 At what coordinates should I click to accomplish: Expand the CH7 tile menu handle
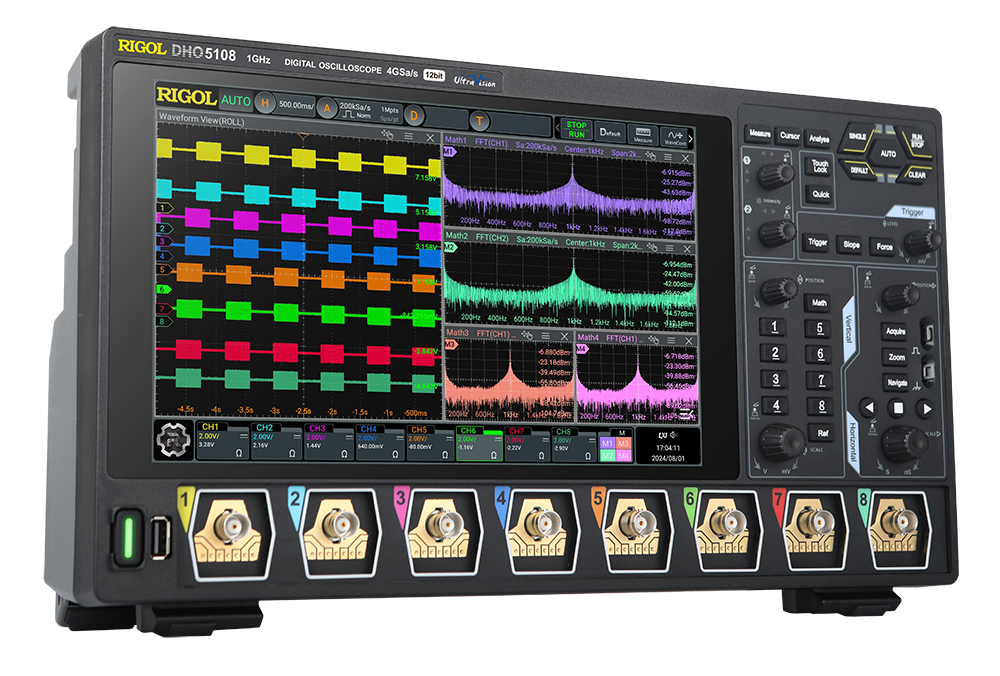point(546,441)
